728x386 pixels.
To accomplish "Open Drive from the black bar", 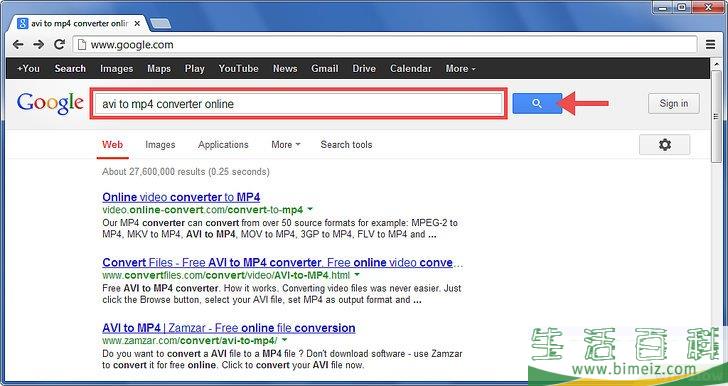I will (364, 68).
